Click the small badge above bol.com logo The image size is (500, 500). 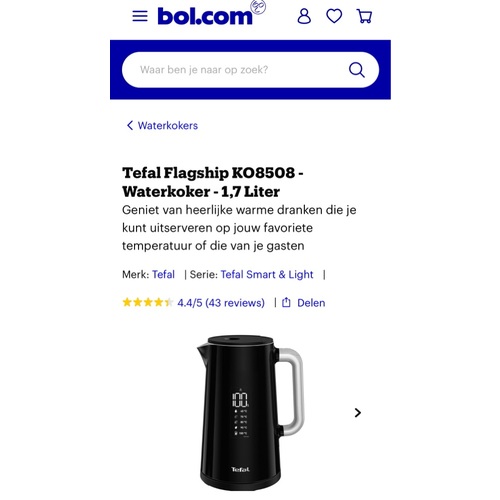pos(258,7)
